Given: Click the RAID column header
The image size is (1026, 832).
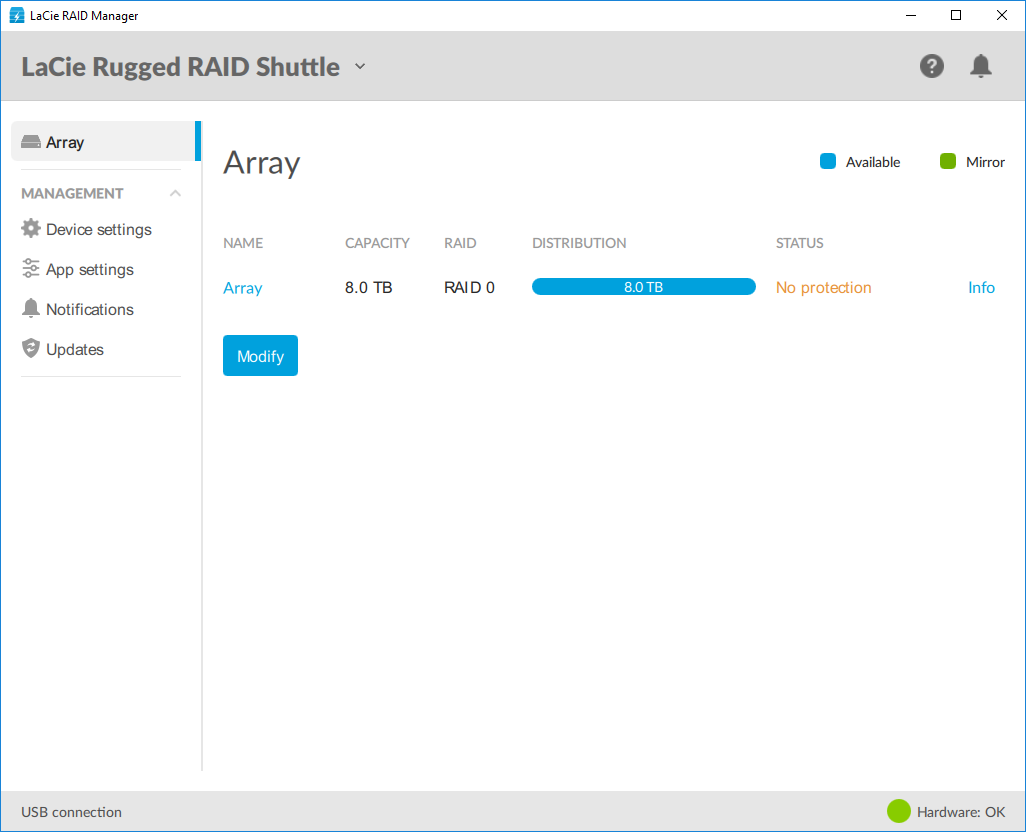Looking at the screenshot, I should [x=460, y=243].
